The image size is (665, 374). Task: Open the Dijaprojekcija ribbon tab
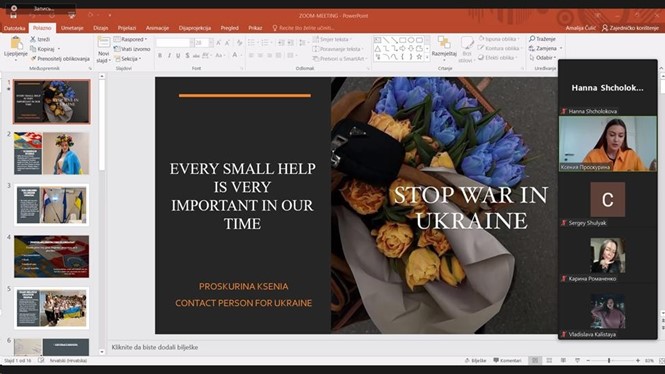click(195, 28)
